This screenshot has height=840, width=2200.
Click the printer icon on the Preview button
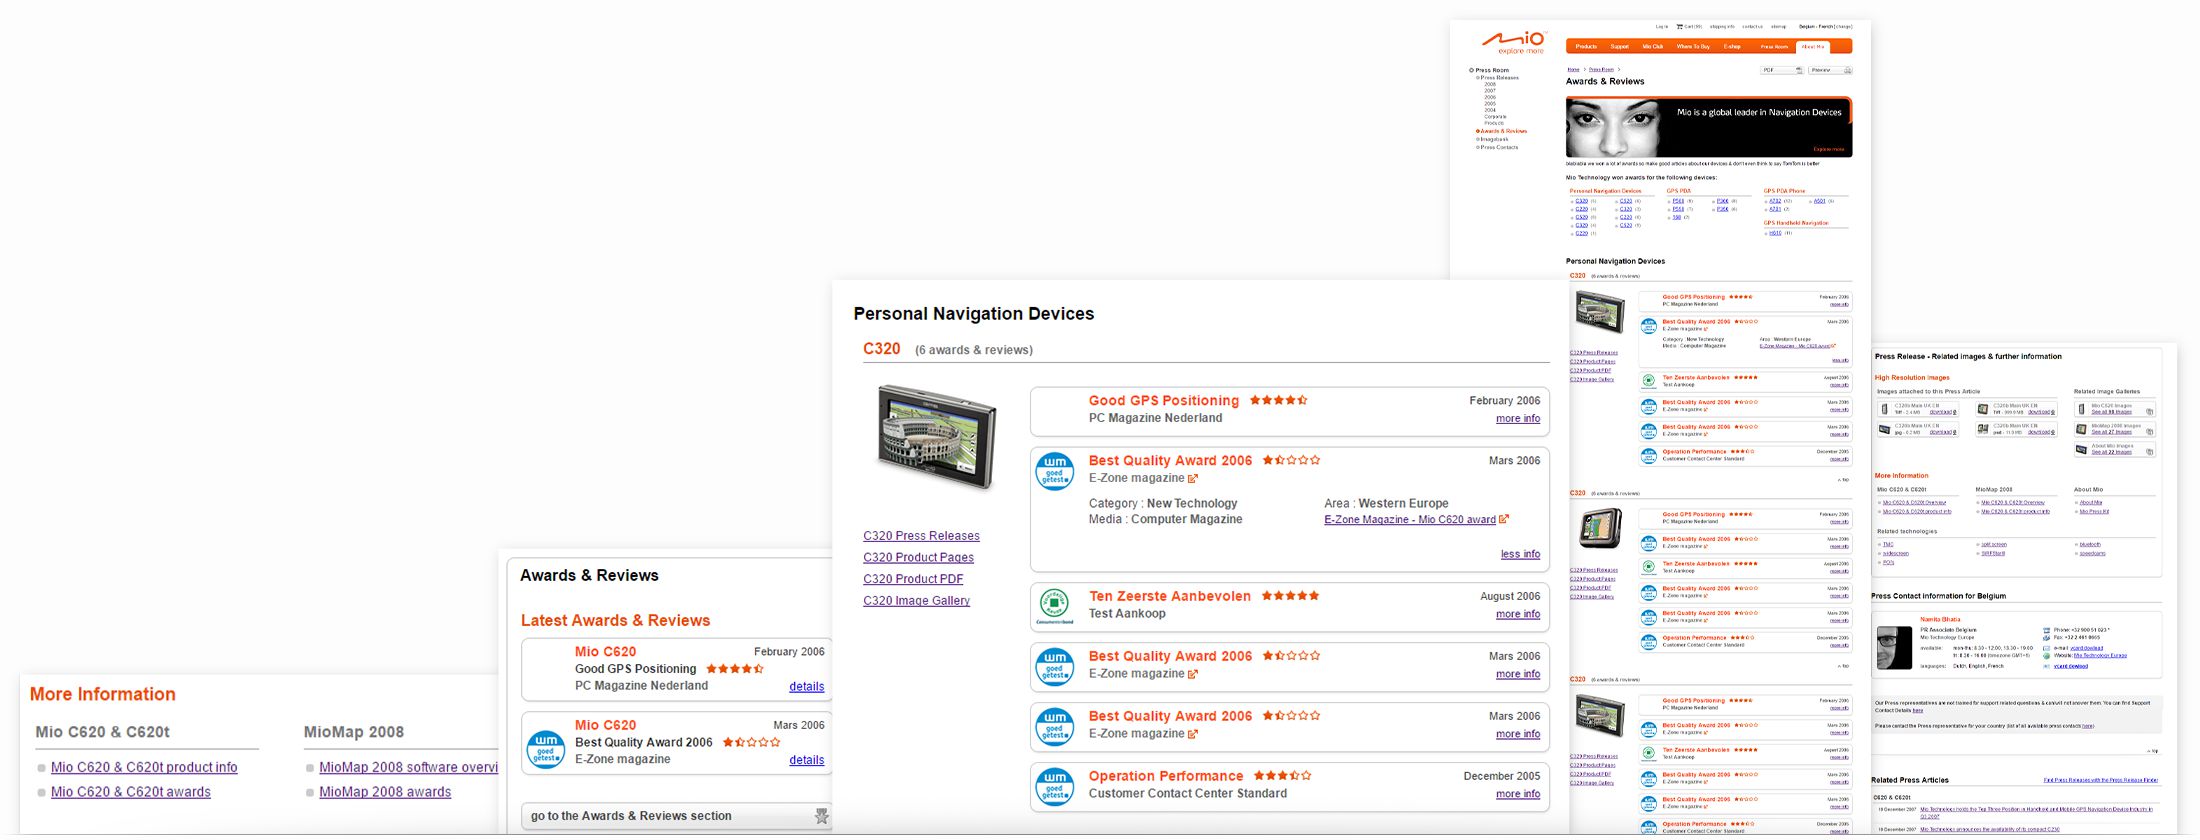coord(1847,70)
